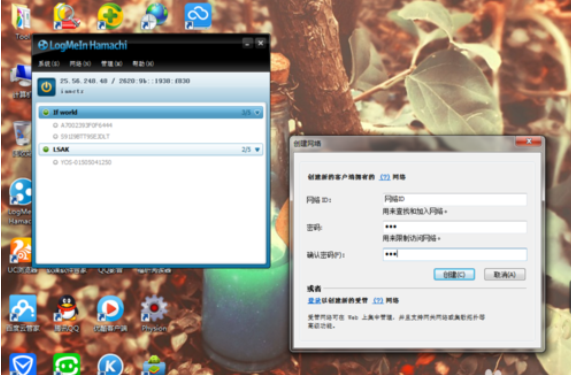Click the green status dot of LSAK
This screenshot has width=571, height=375.
tap(46, 150)
